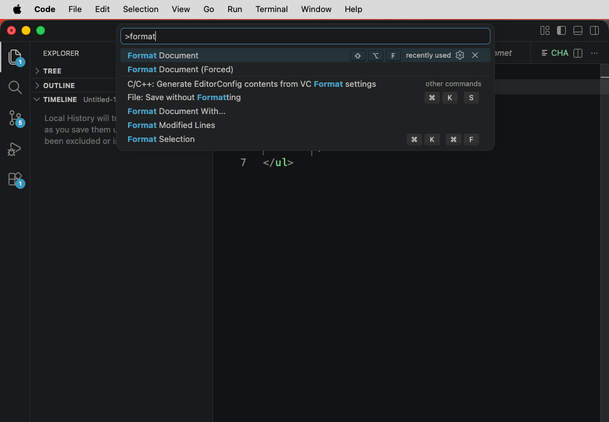Open the Selection menu
The image size is (609, 422).
tap(141, 9)
